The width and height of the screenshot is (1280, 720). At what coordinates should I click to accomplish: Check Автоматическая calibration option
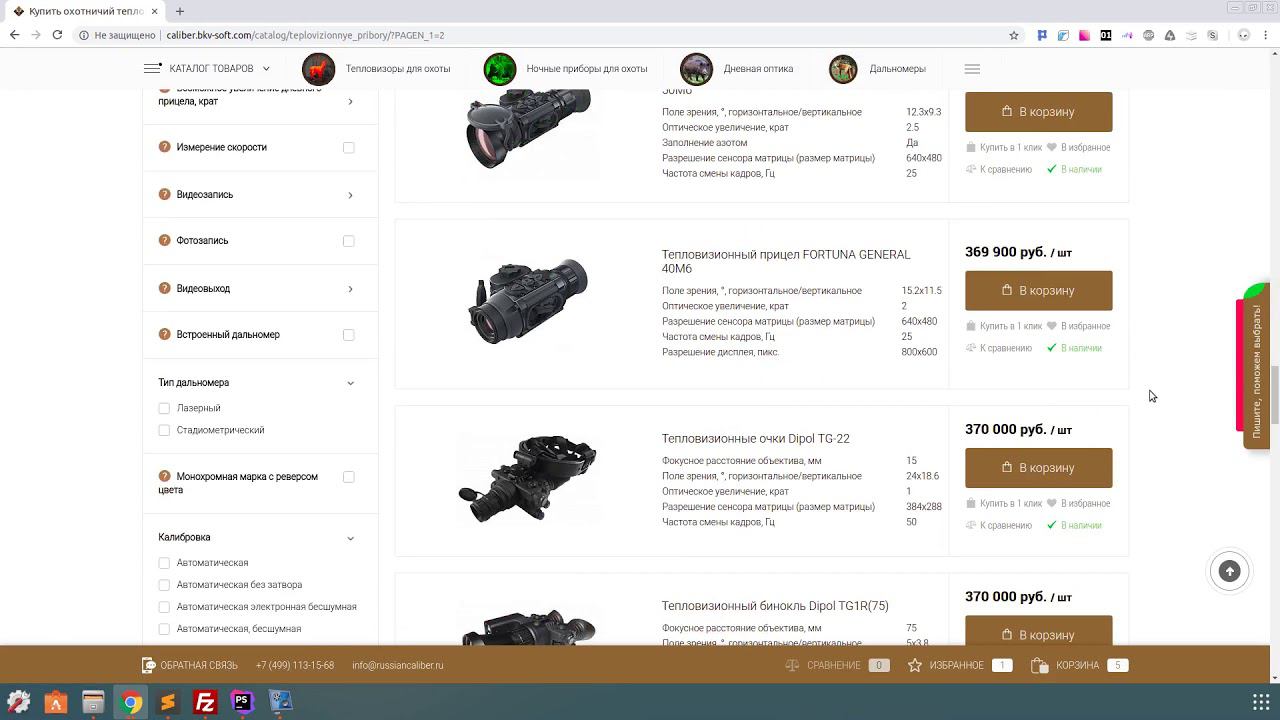pos(164,563)
